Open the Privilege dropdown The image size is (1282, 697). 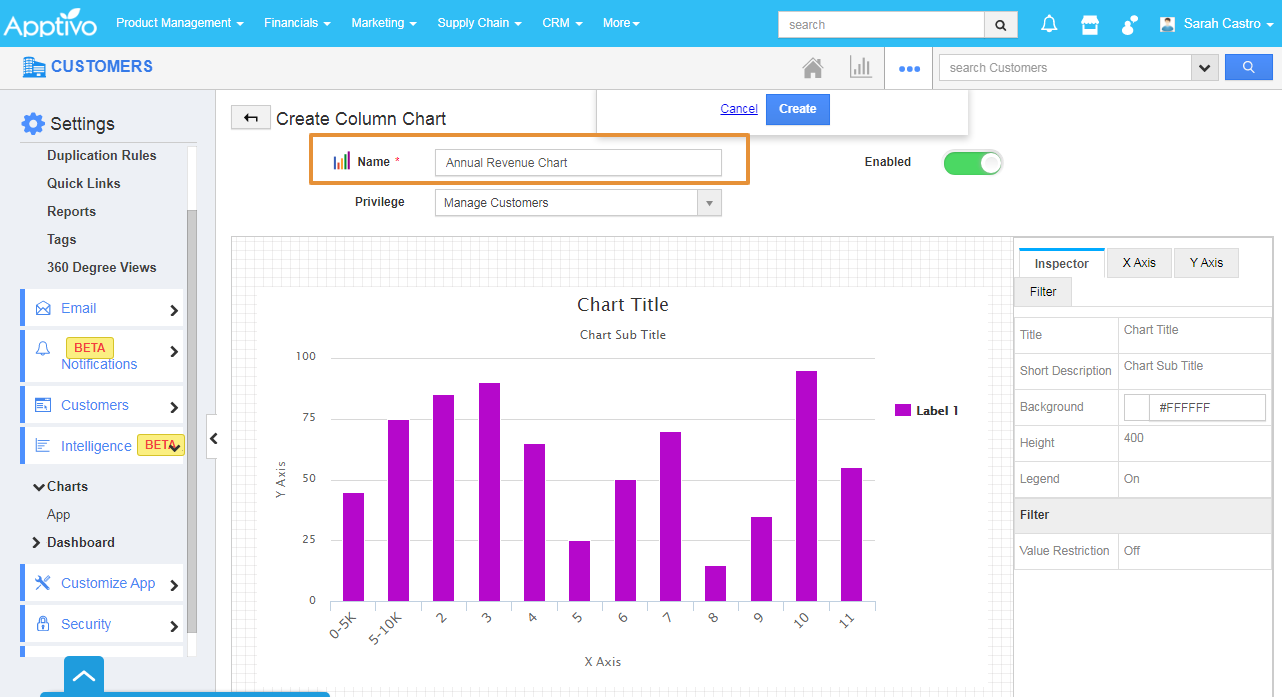[577, 203]
